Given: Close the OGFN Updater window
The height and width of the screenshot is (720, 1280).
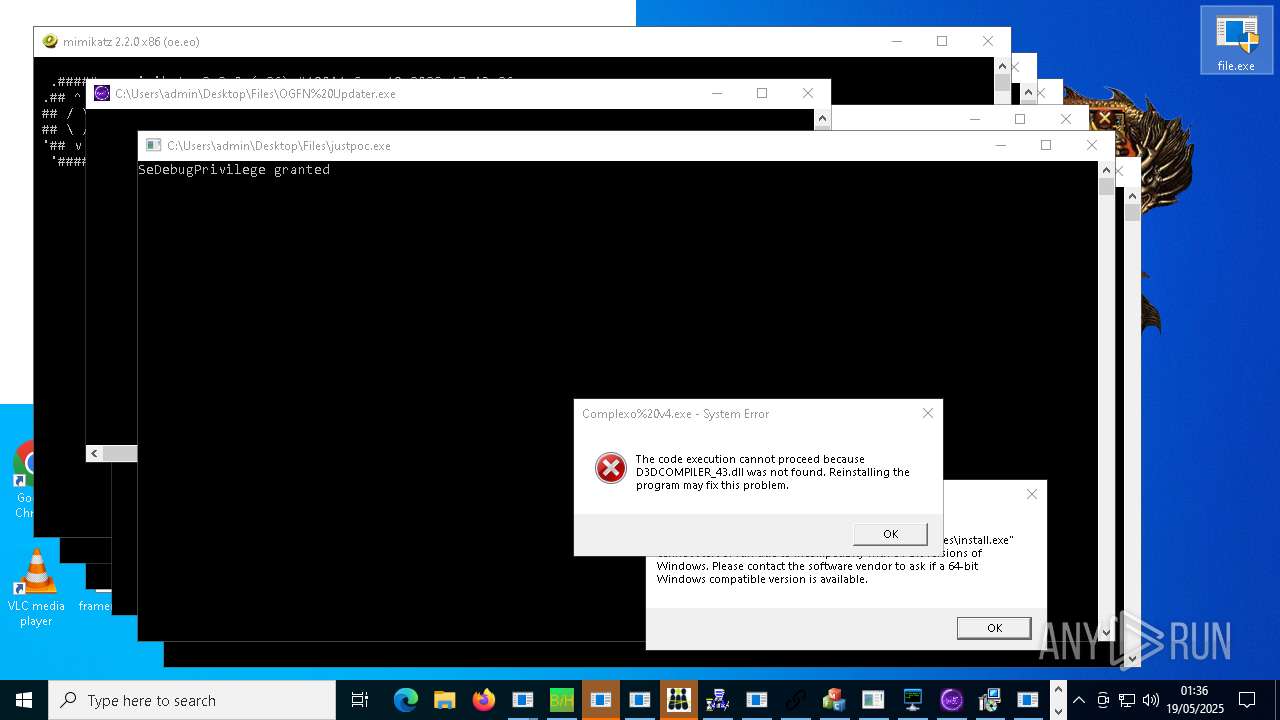Looking at the screenshot, I should click(x=808, y=93).
